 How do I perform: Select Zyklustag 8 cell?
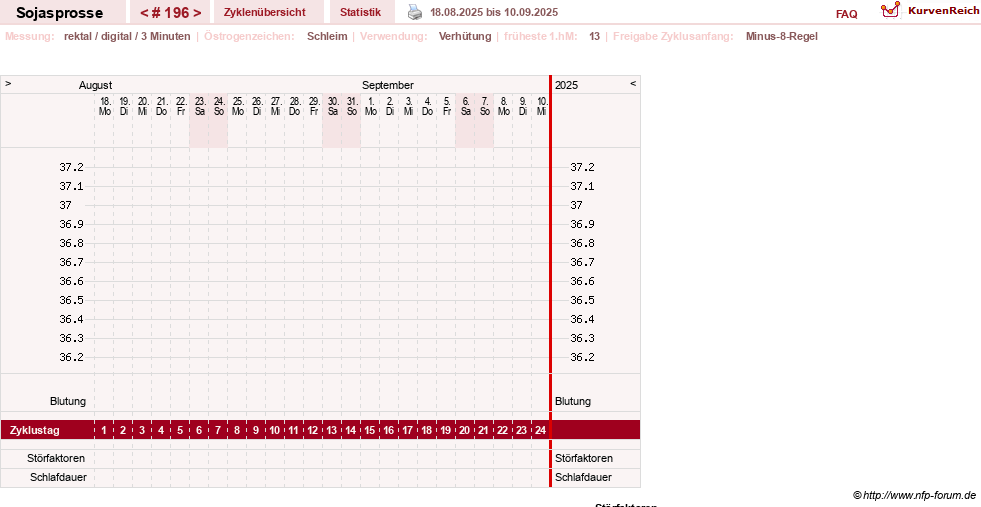pos(236,430)
